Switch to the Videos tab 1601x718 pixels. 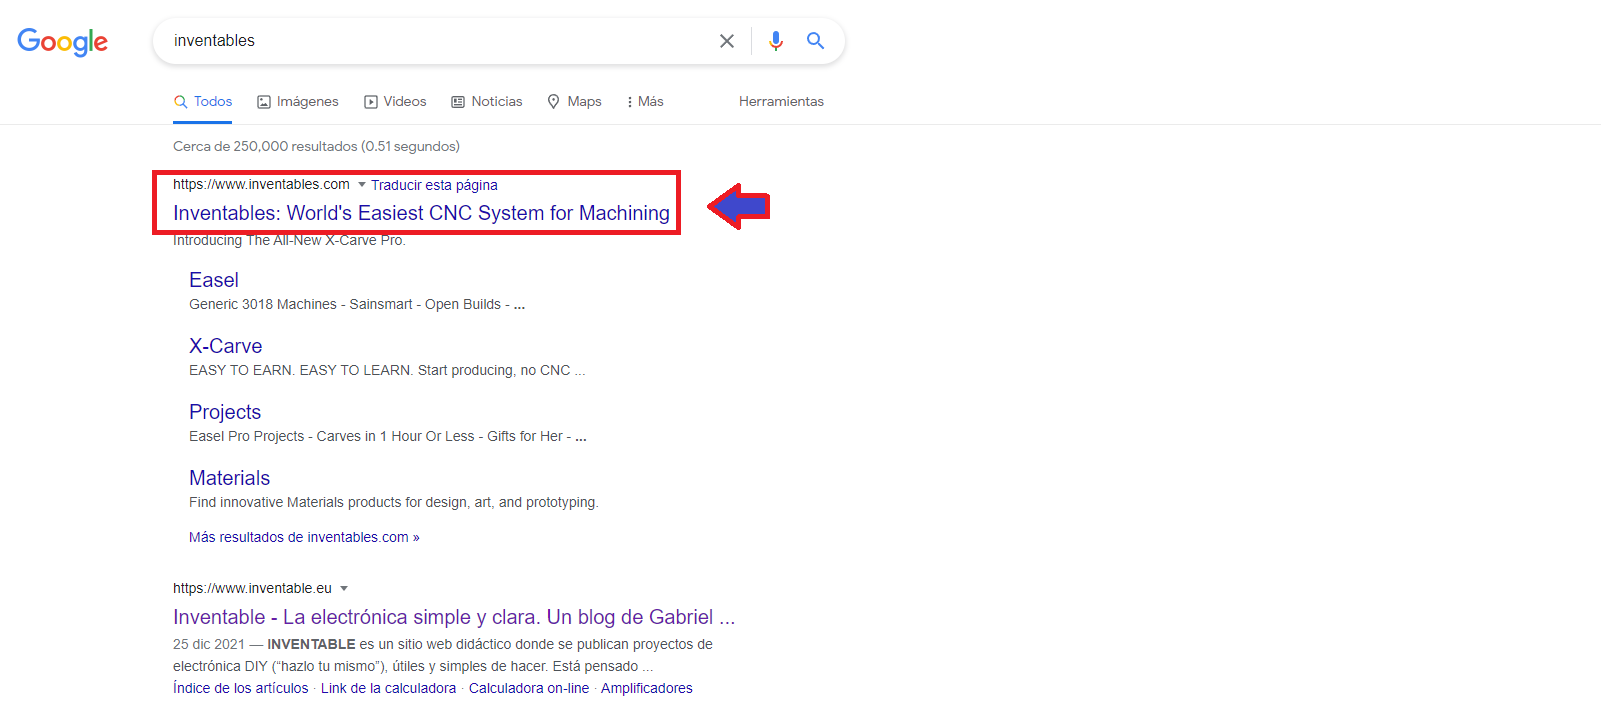tap(395, 102)
